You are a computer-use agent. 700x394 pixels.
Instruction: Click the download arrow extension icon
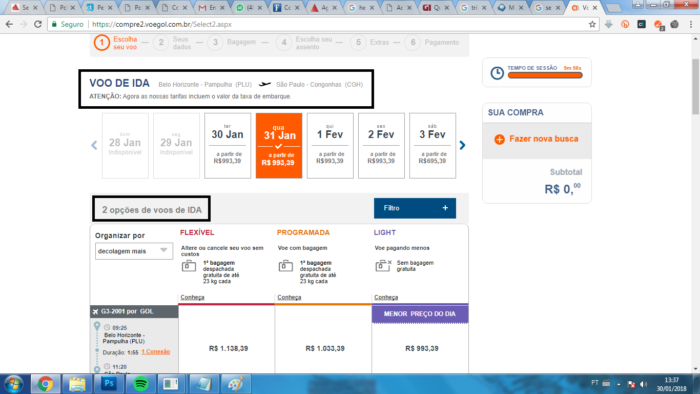(x=608, y=25)
